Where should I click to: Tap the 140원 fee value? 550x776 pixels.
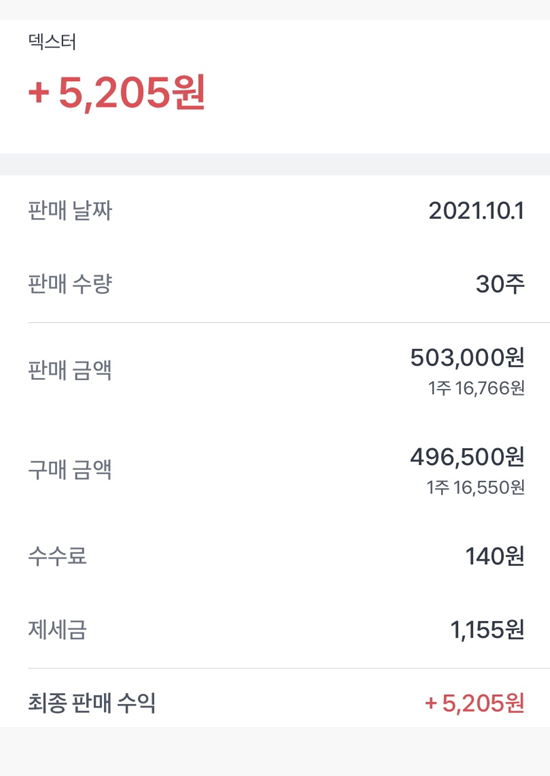point(495,556)
